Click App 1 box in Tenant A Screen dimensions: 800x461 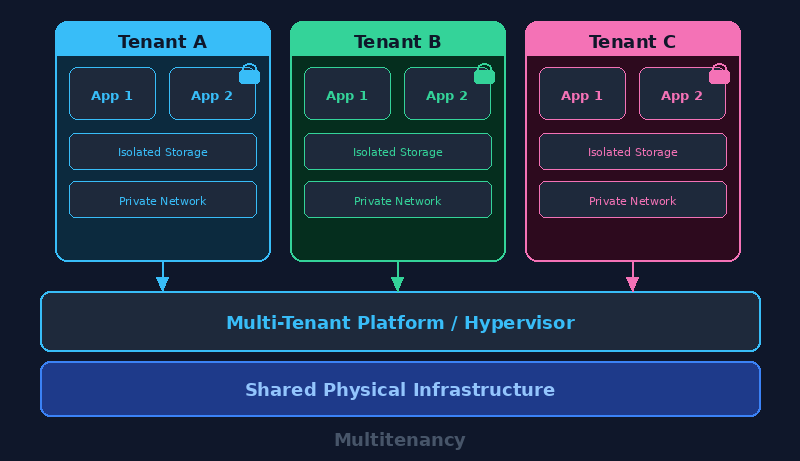pos(112,94)
